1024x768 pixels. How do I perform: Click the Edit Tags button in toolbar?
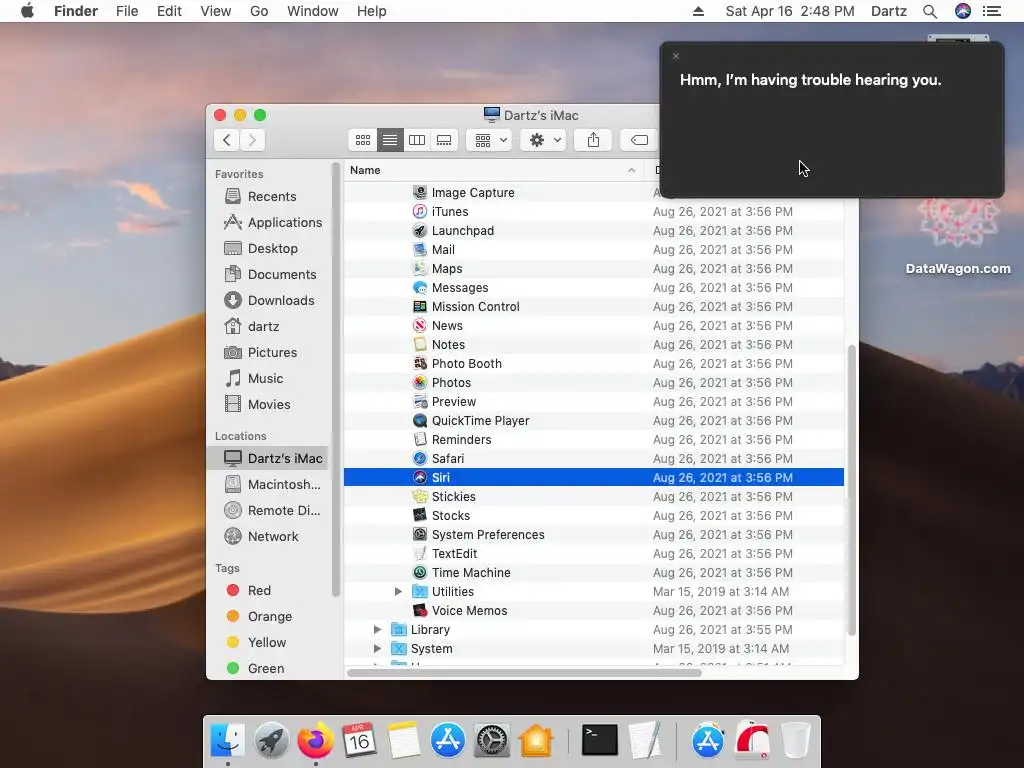(x=639, y=140)
